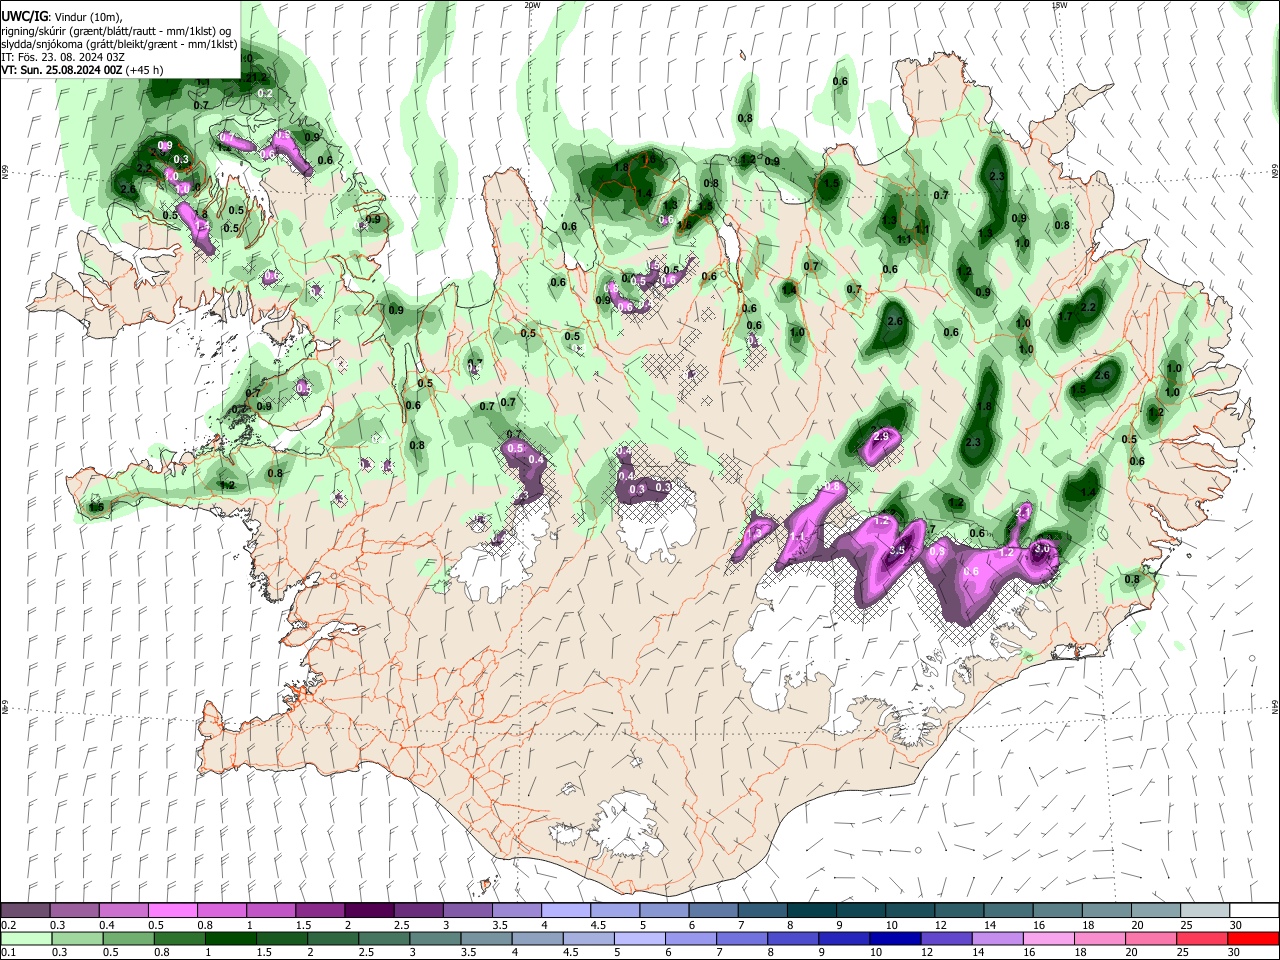This screenshot has width=1280, height=960.
Task: Click the white 30 swatch in upper legend row
Action: tap(1253, 911)
